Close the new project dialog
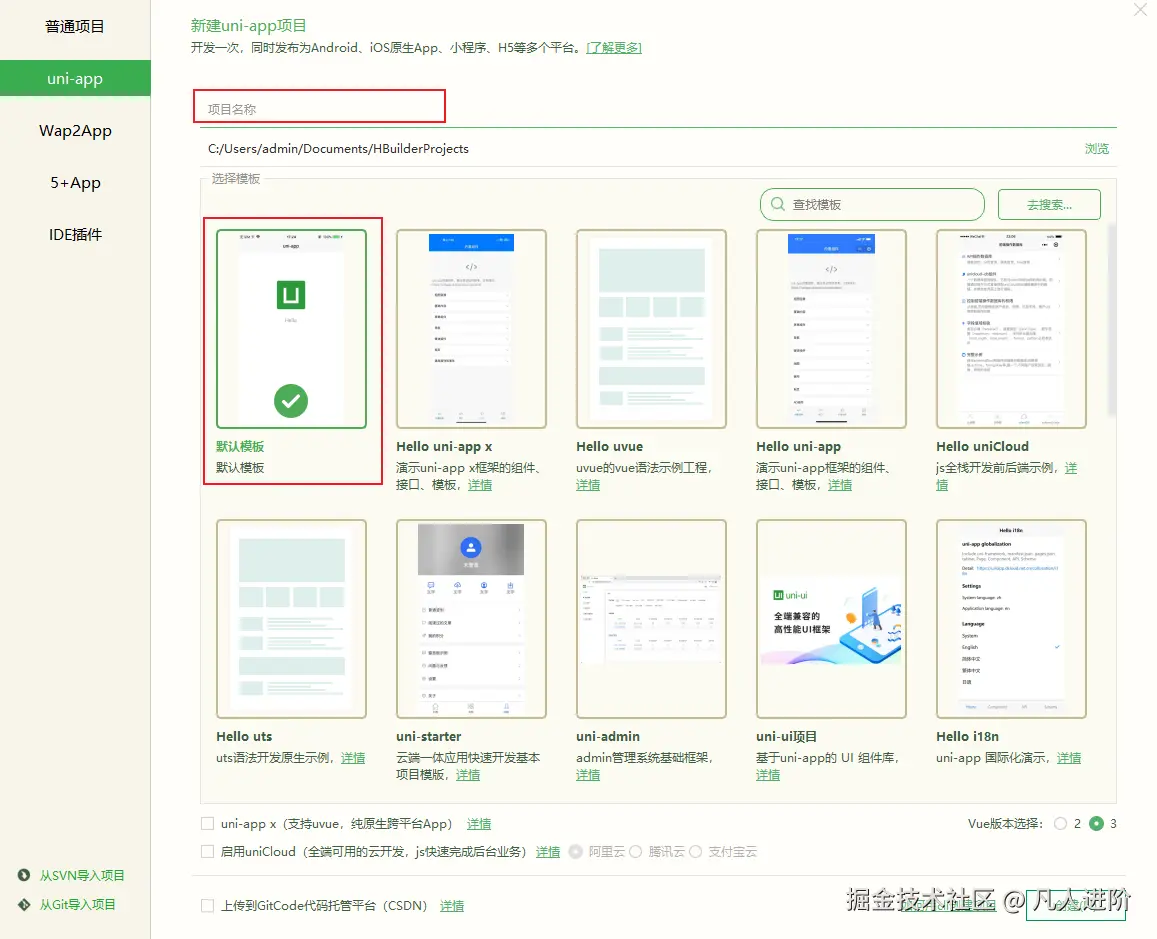Image resolution: width=1157 pixels, height=939 pixels. (1140, 10)
